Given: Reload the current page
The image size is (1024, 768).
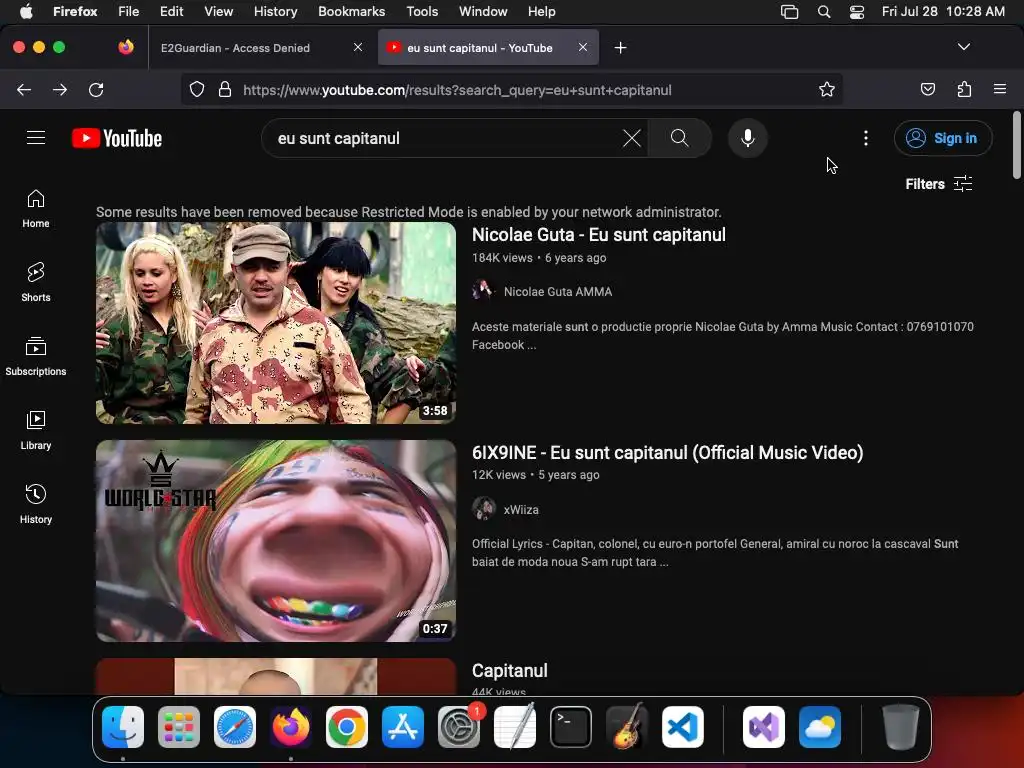Looking at the screenshot, I should coord(96,89).
